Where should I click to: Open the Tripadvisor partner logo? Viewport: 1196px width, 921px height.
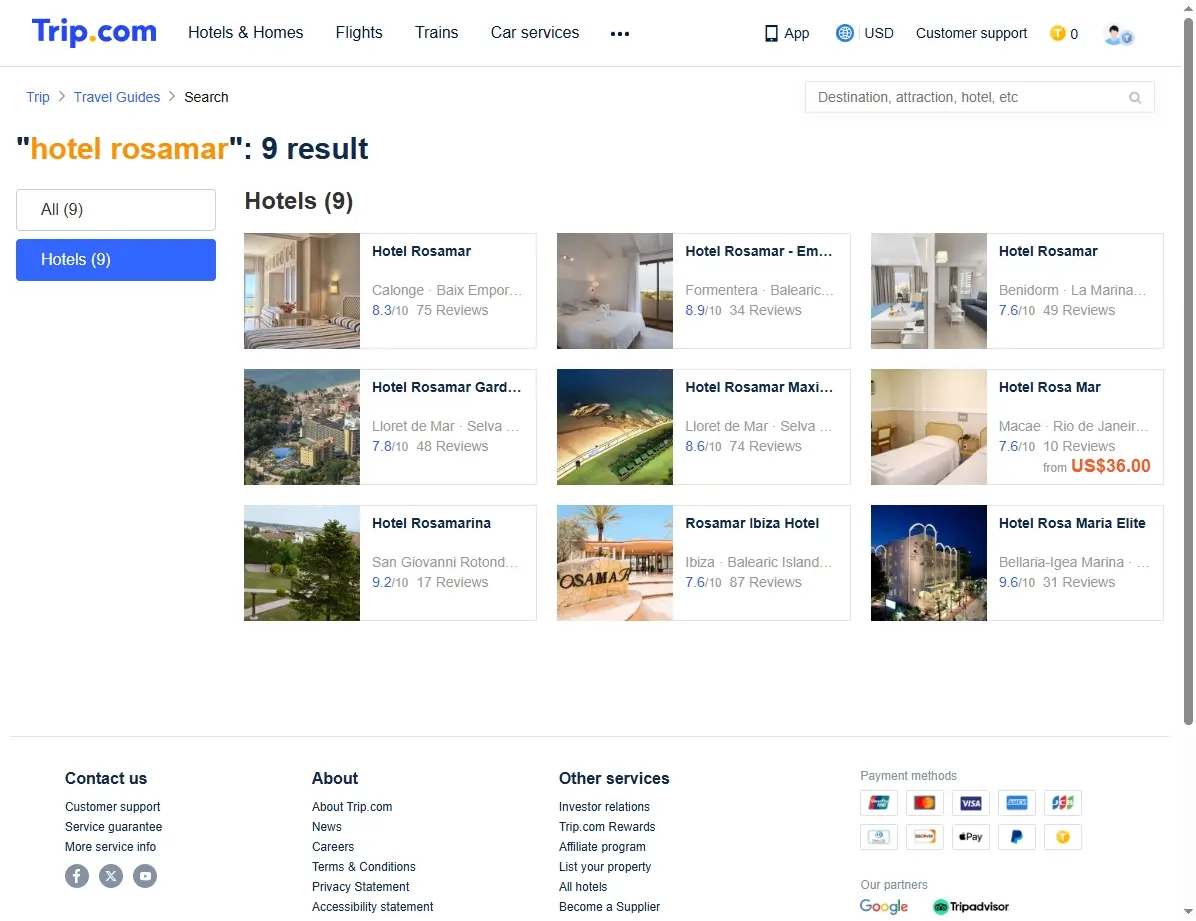[971, 907]
